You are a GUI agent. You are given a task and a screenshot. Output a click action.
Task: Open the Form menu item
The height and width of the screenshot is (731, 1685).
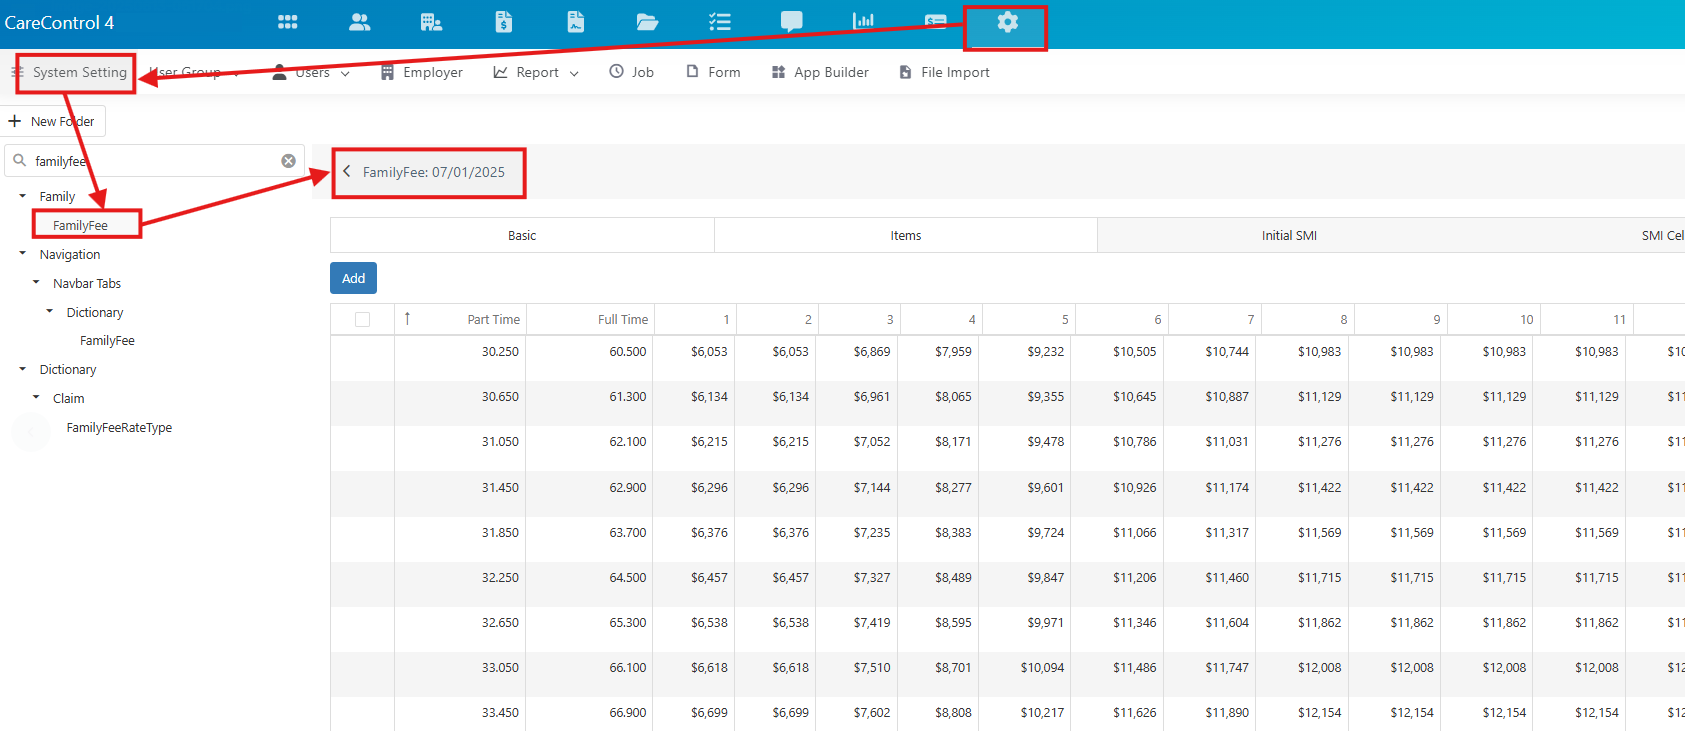[713, 72]
